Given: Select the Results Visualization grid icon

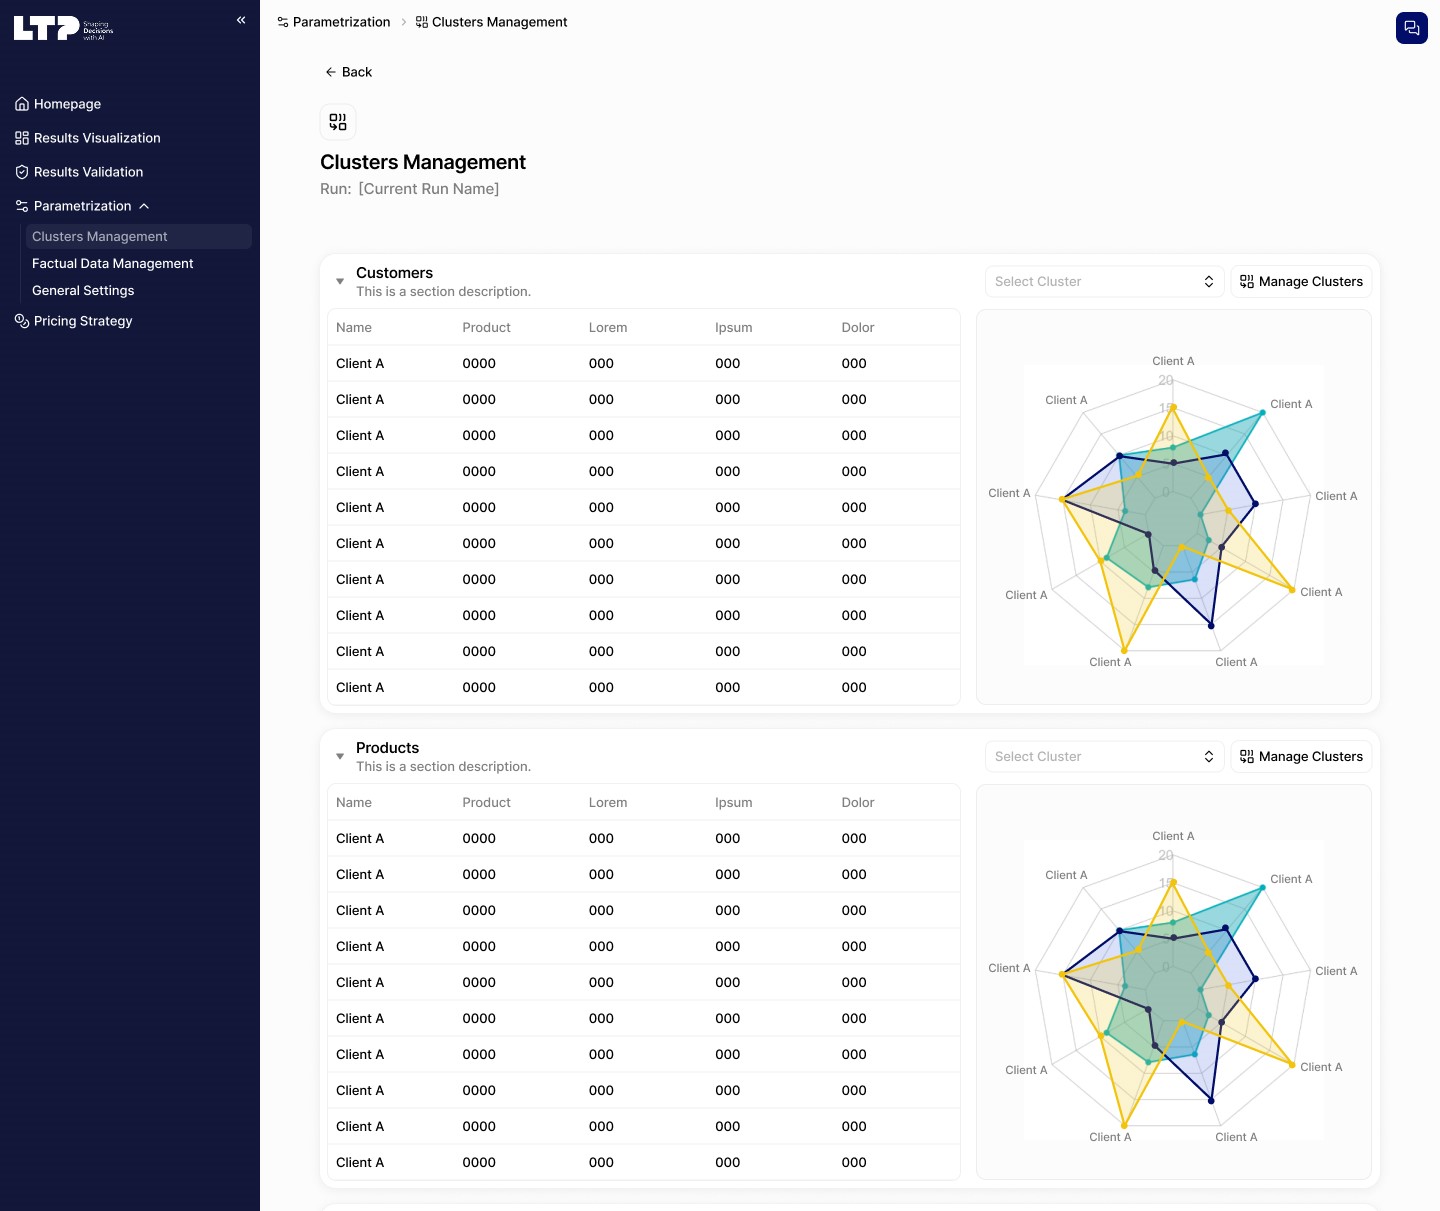Looking at the screenshot, I should 21,137.
